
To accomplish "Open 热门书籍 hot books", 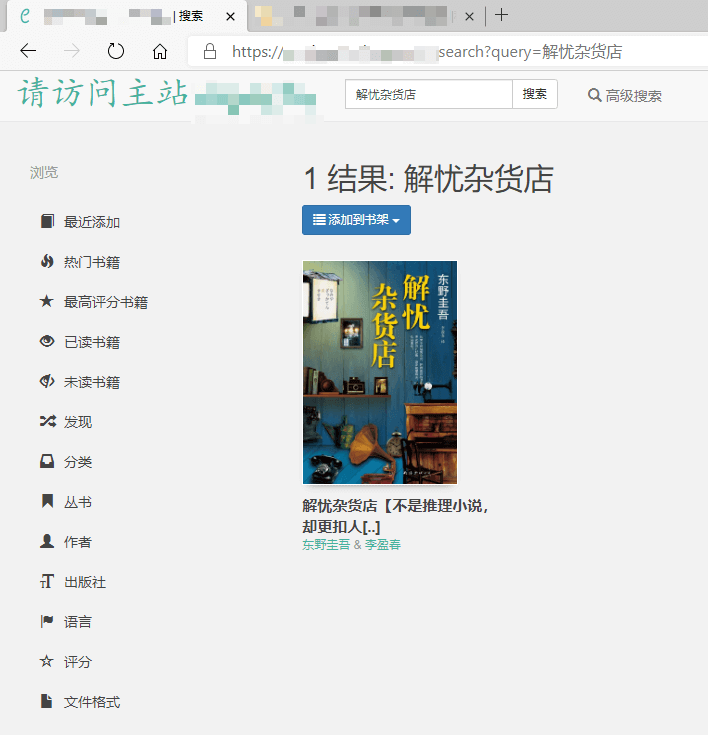I will [92, 262].
